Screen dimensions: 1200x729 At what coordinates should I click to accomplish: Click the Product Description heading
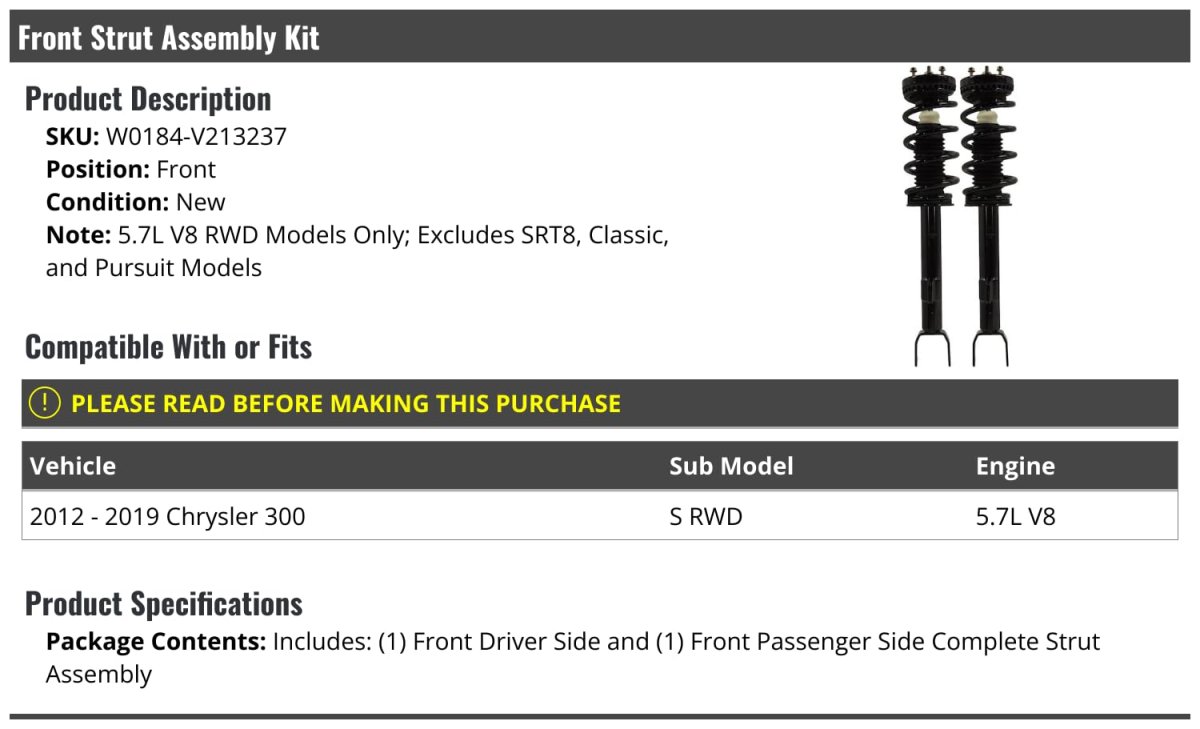[148, 99]
